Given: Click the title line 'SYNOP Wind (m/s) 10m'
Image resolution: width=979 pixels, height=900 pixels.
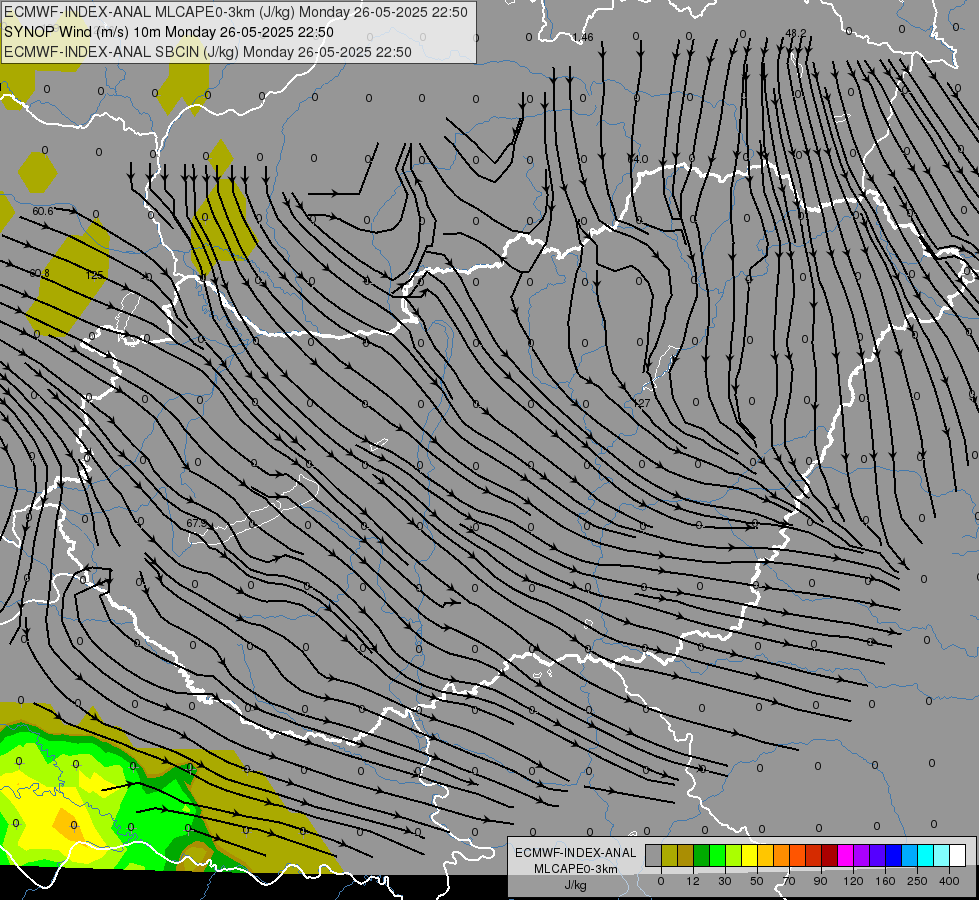Looking at the screenshot, I should (x=82, y=32).
